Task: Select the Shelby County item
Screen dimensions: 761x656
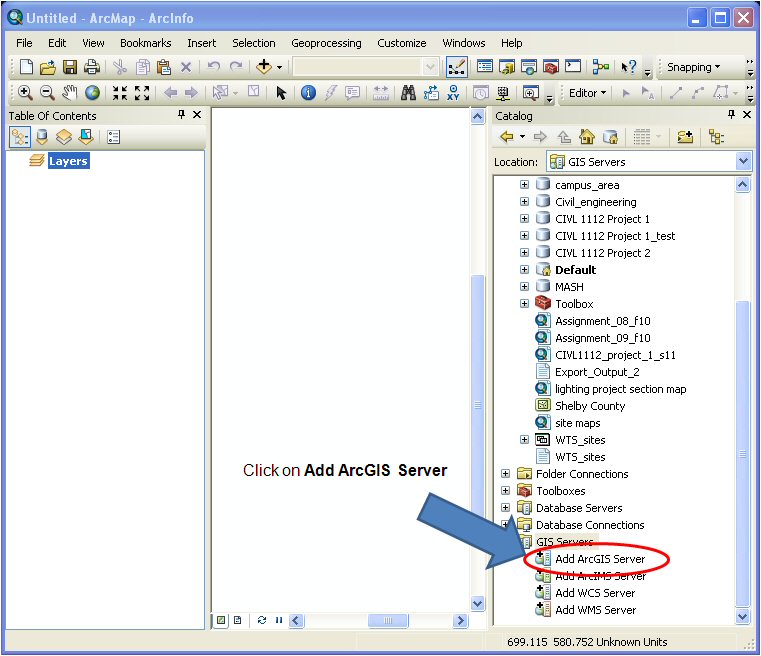Action: coord(590,406)
